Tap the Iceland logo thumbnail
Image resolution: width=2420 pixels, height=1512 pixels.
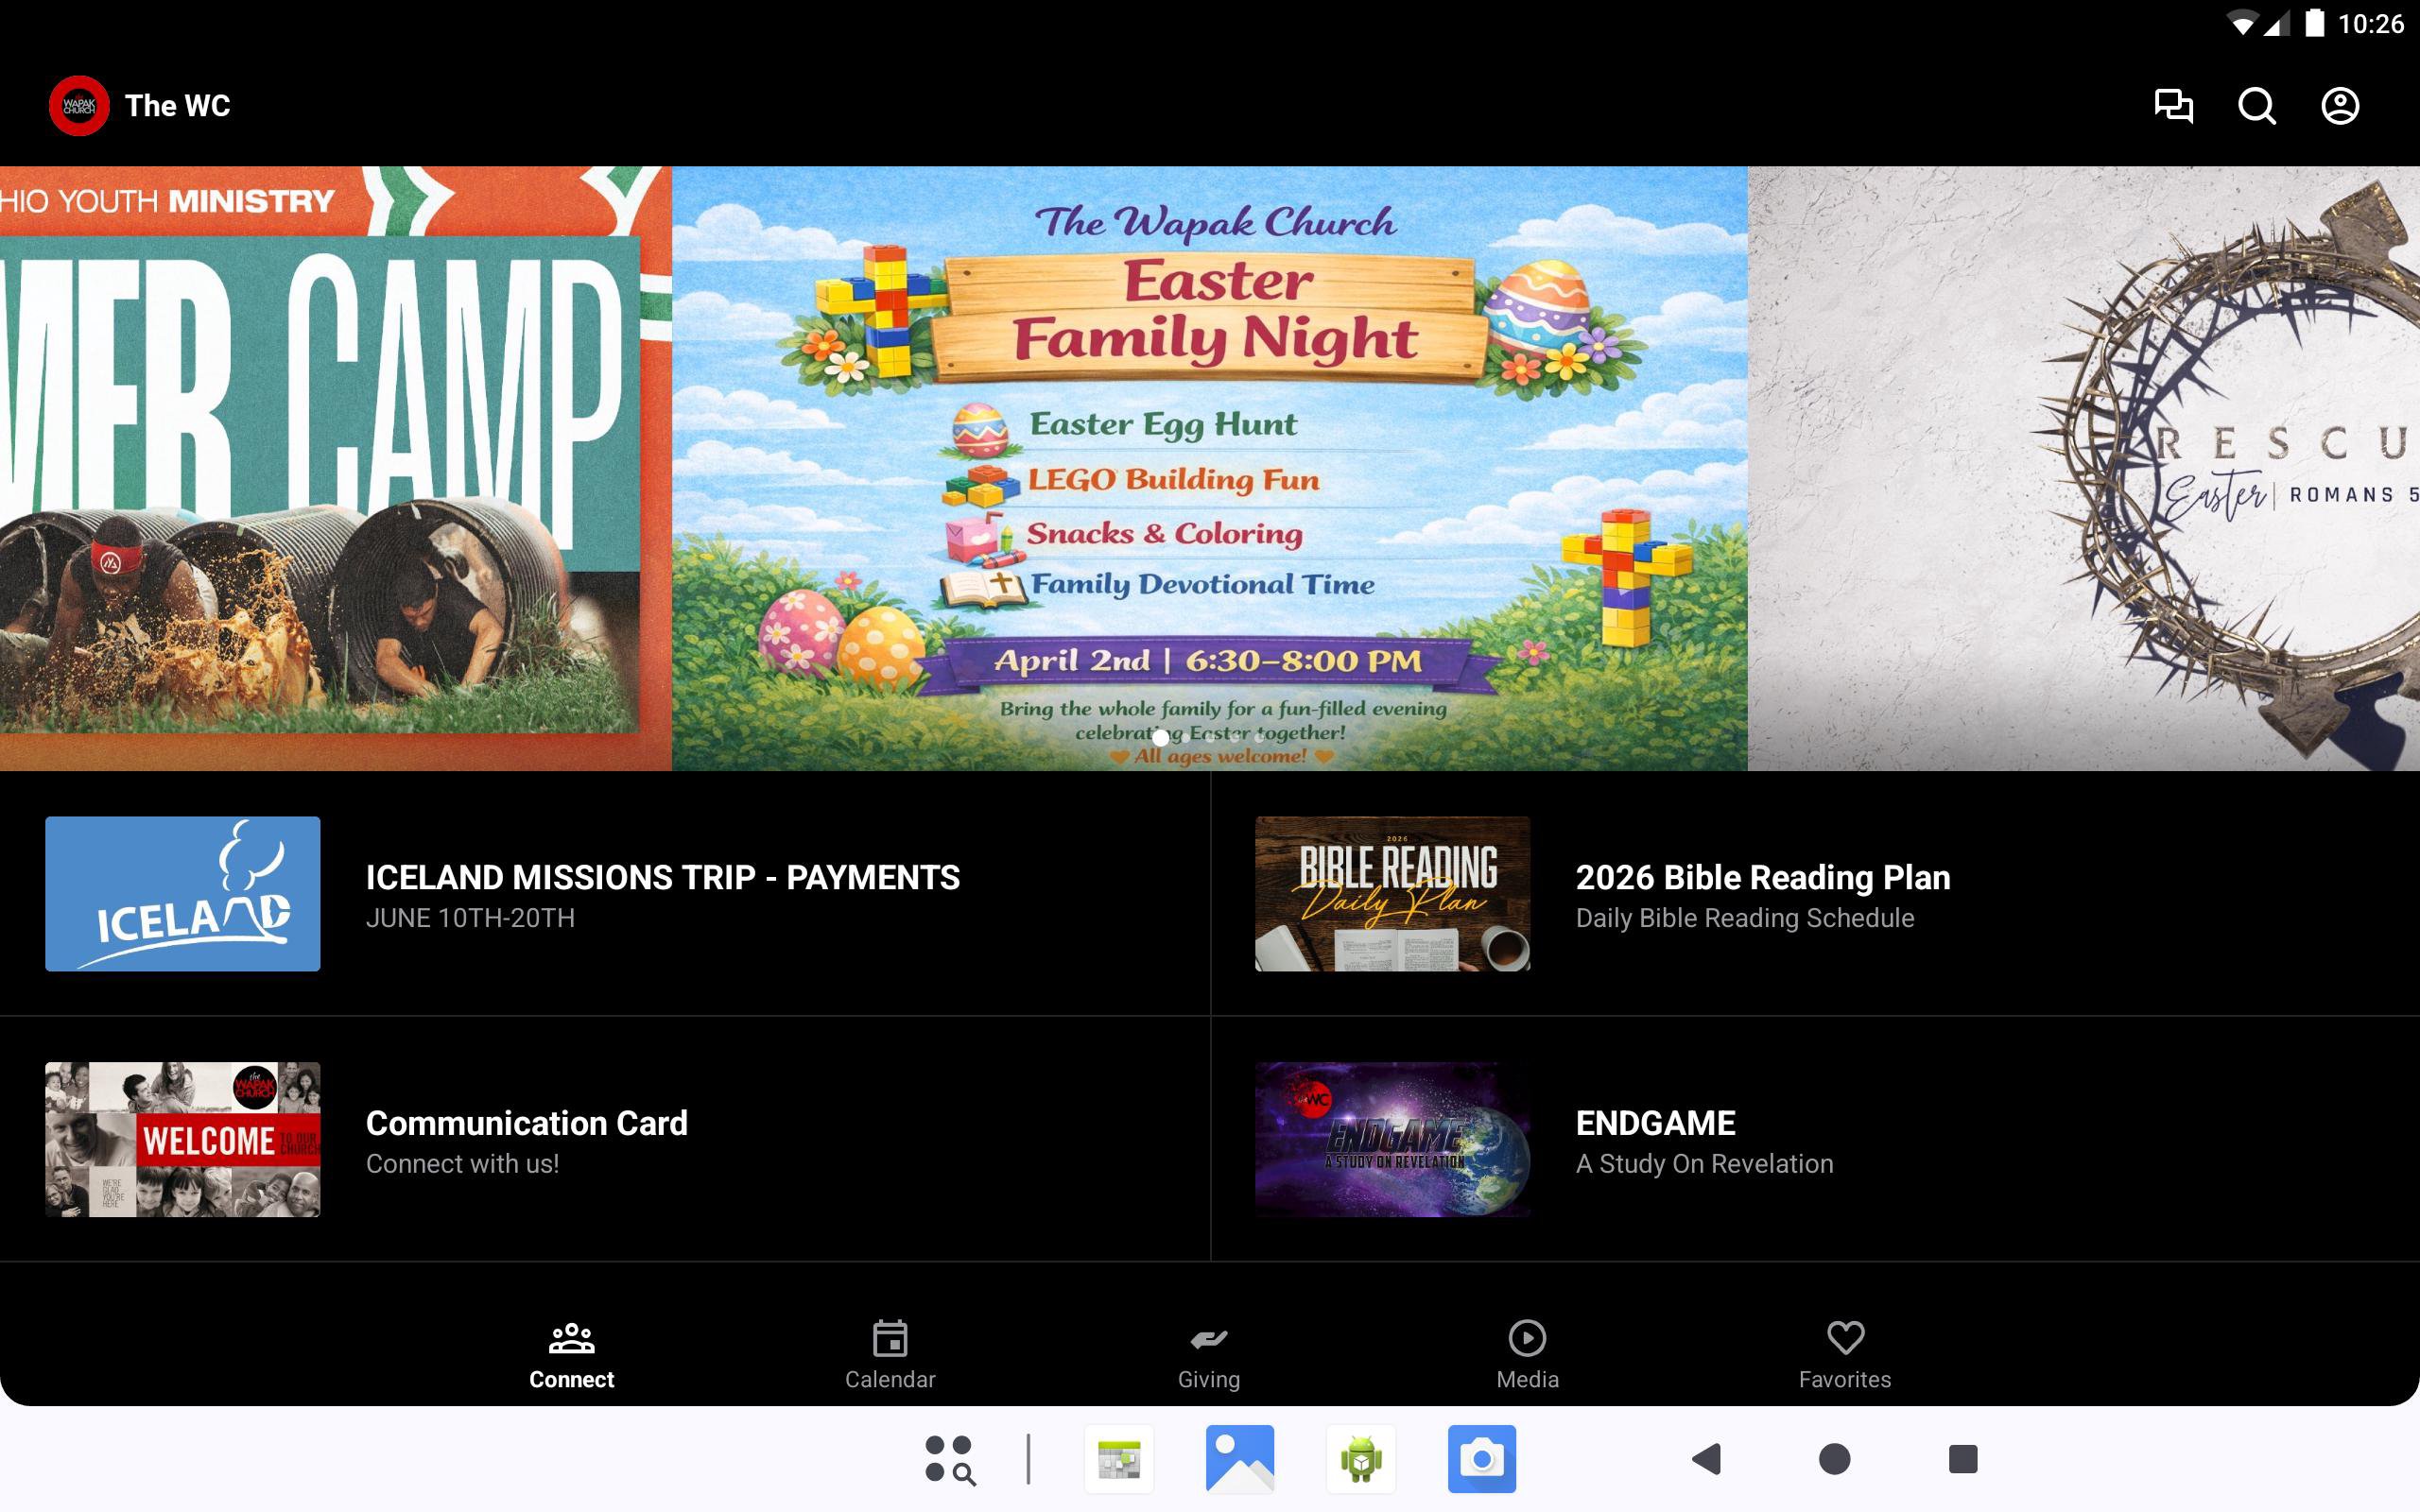[x=183, y=894]
